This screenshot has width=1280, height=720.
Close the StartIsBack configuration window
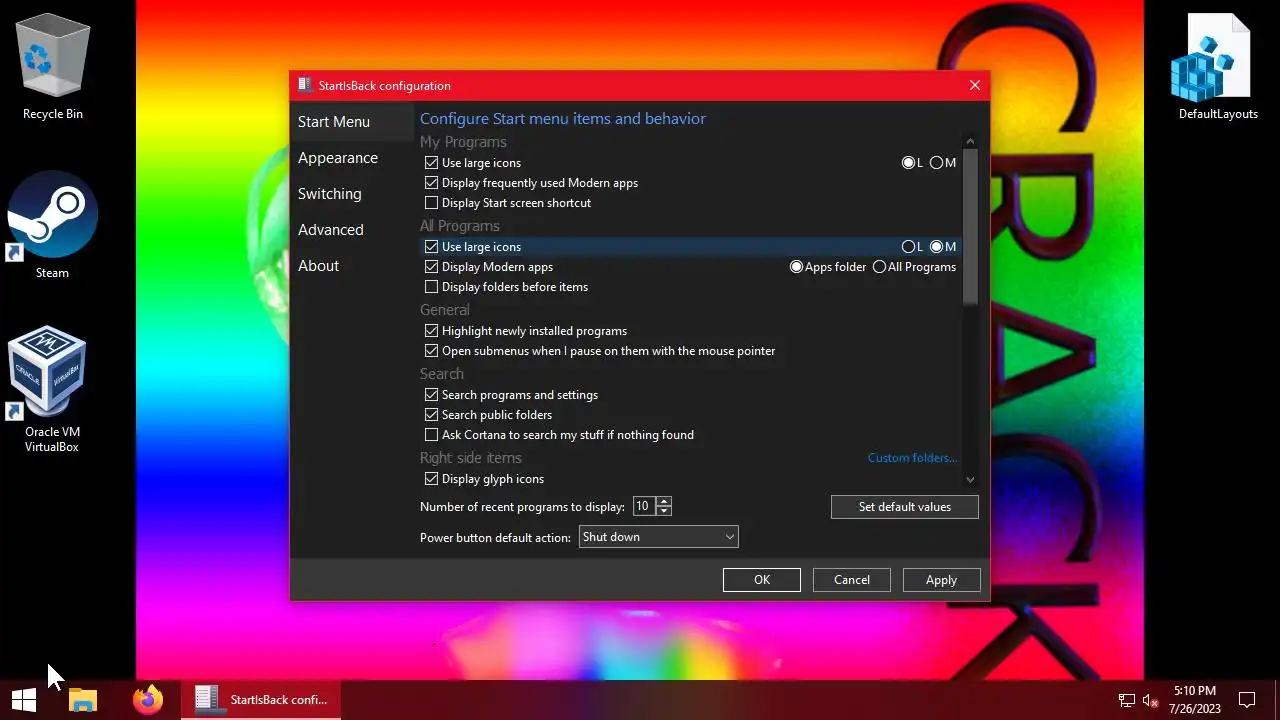tap(975, 85)
